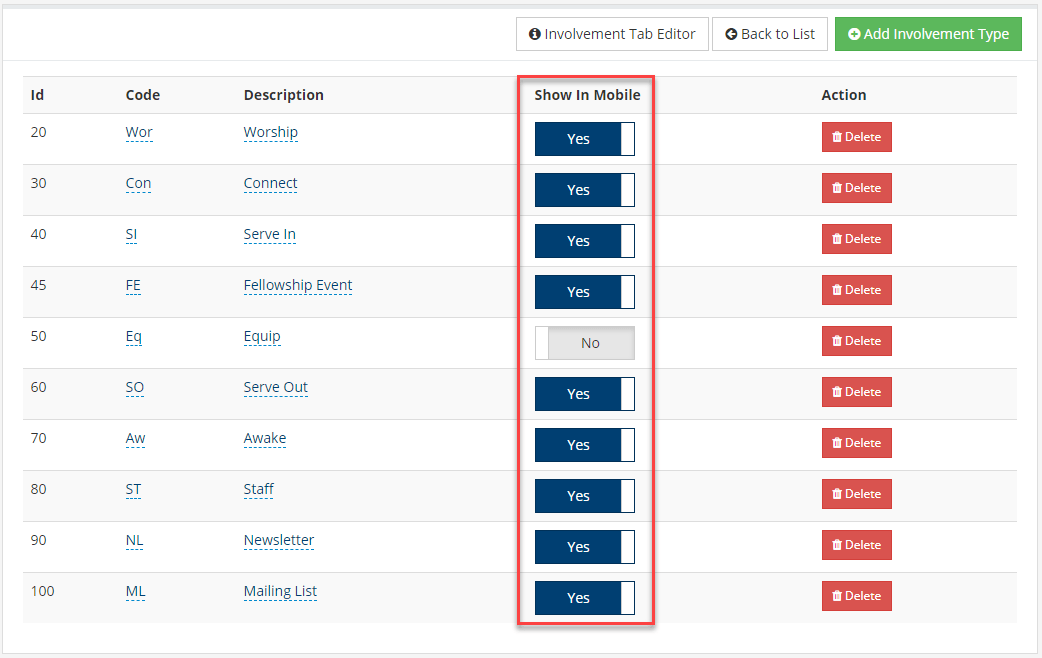
Task: Click Add Involvement Type button
Action: [x=928, y=34]
